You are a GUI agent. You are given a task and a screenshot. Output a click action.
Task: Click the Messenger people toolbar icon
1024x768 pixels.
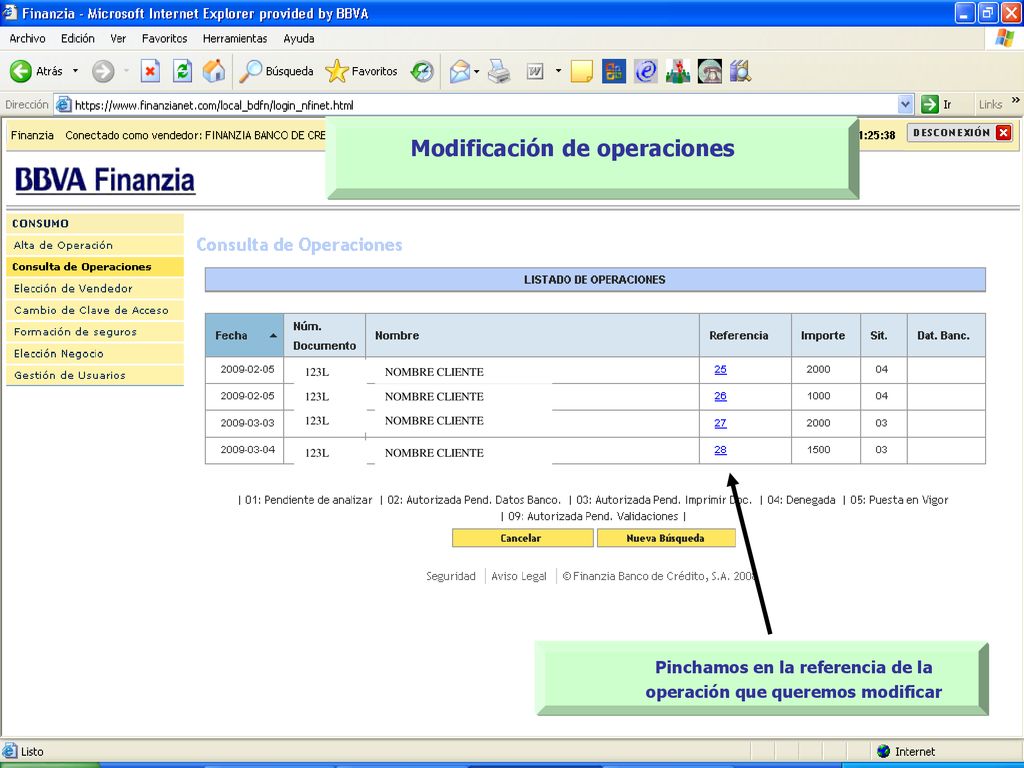(x=678, y=71)
